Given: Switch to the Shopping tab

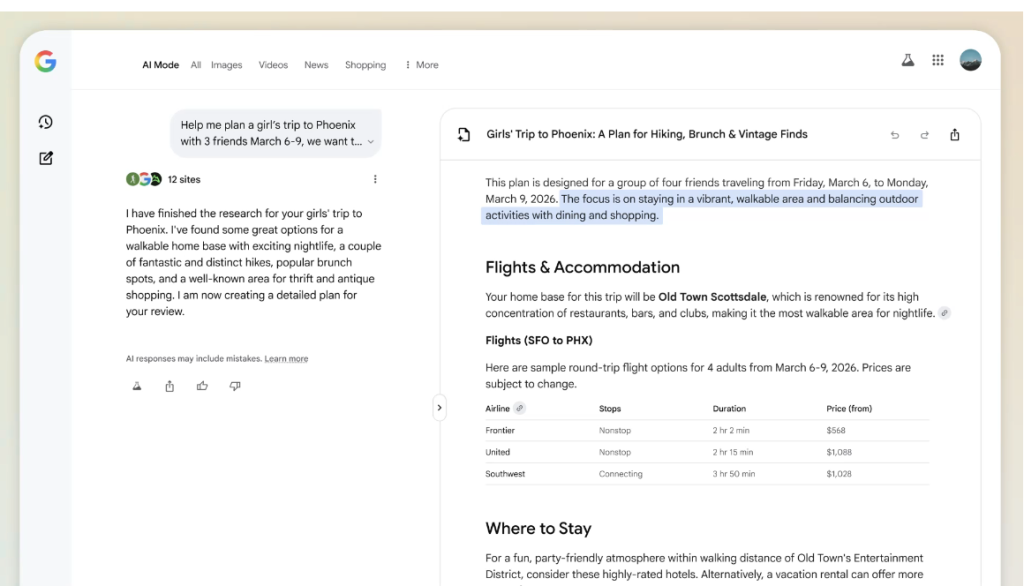Looking at the screenshot, I should (x=365, y=65).
